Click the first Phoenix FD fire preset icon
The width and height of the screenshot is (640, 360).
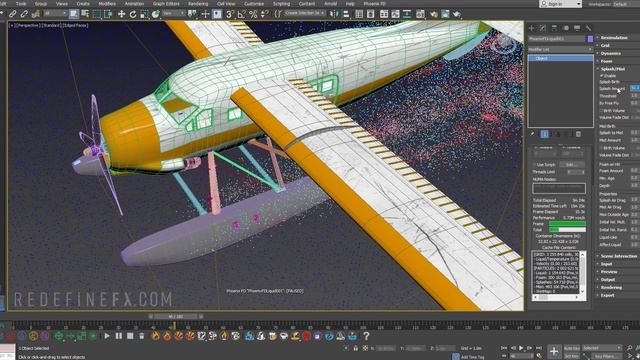(156, 336)
